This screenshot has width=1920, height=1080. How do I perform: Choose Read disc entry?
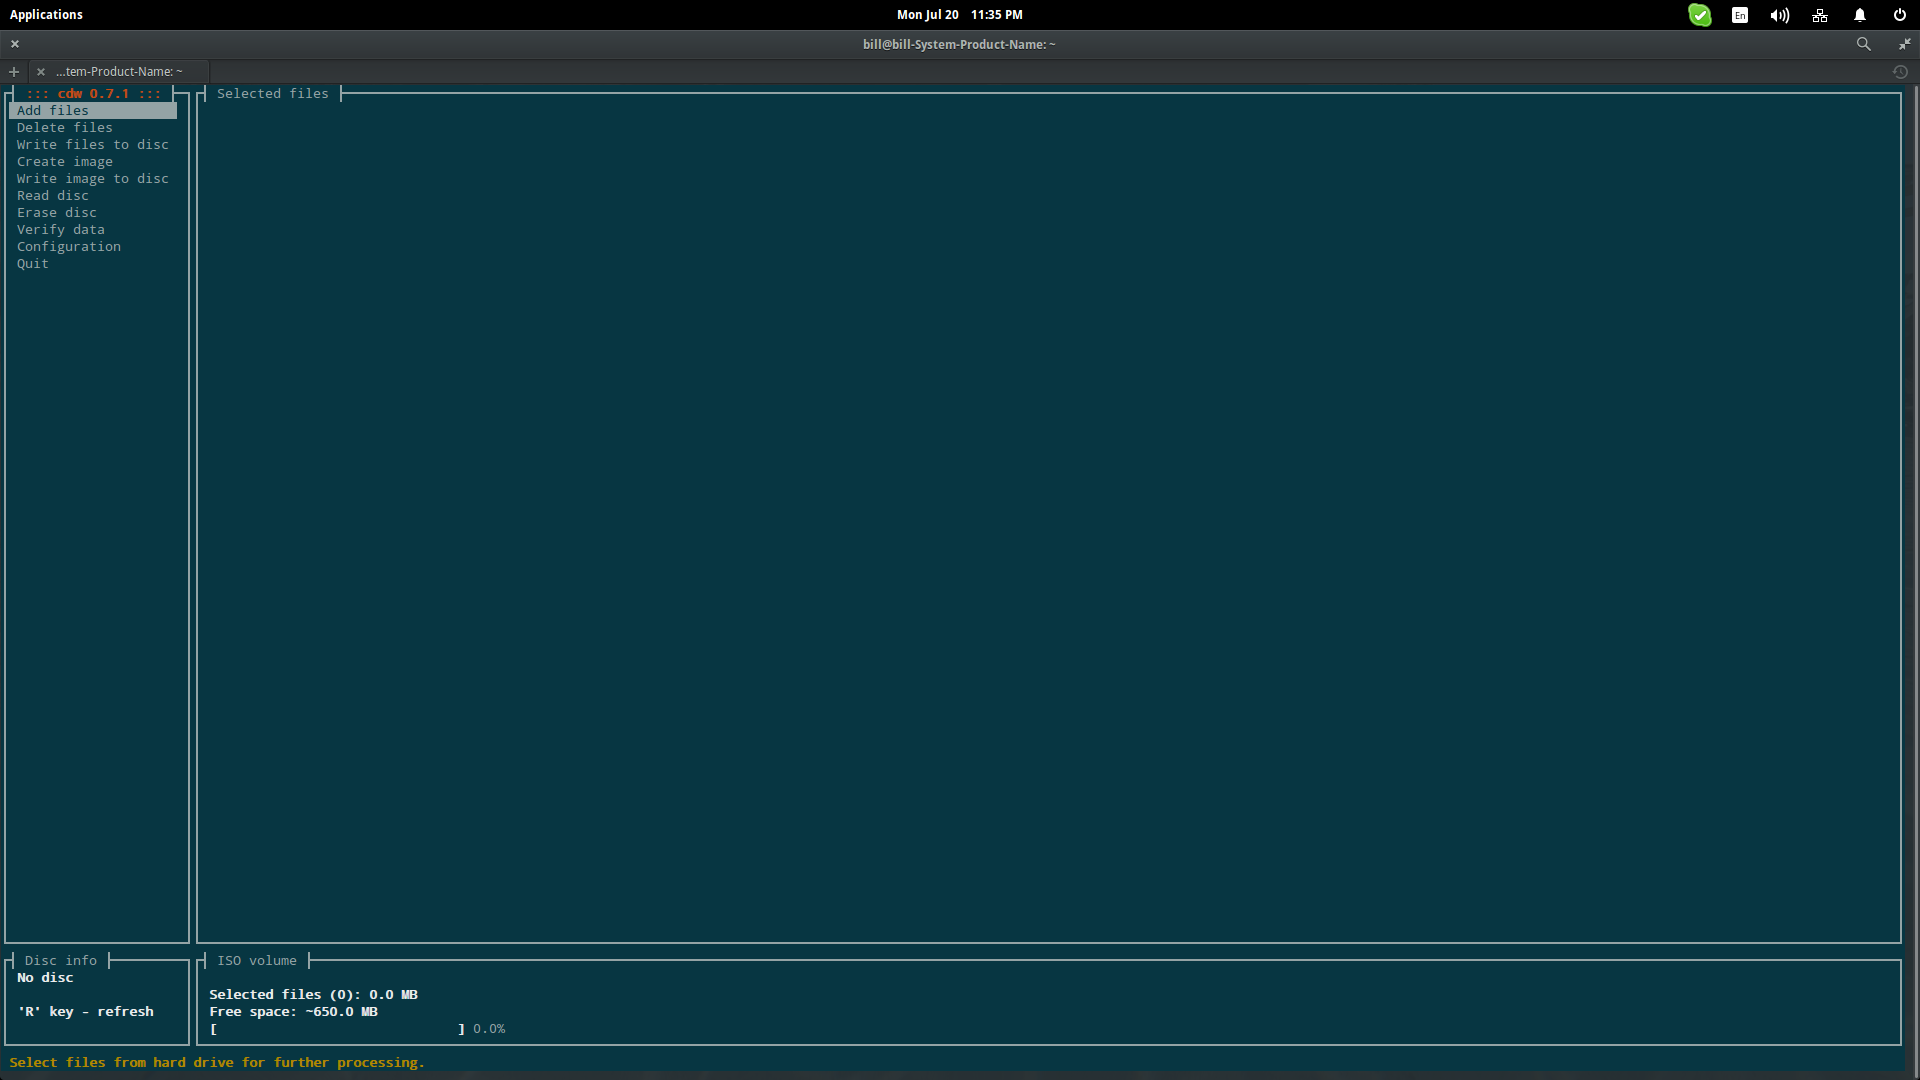point(53,196)
